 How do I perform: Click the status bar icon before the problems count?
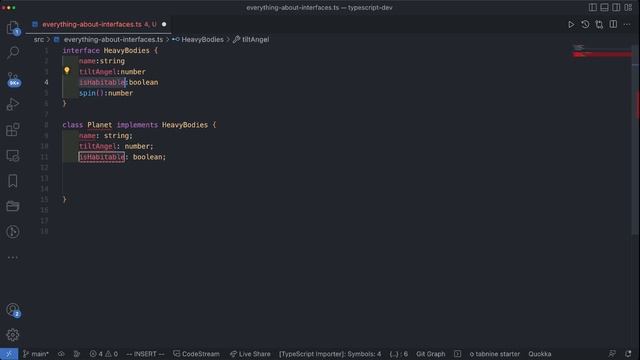[77, 354]
